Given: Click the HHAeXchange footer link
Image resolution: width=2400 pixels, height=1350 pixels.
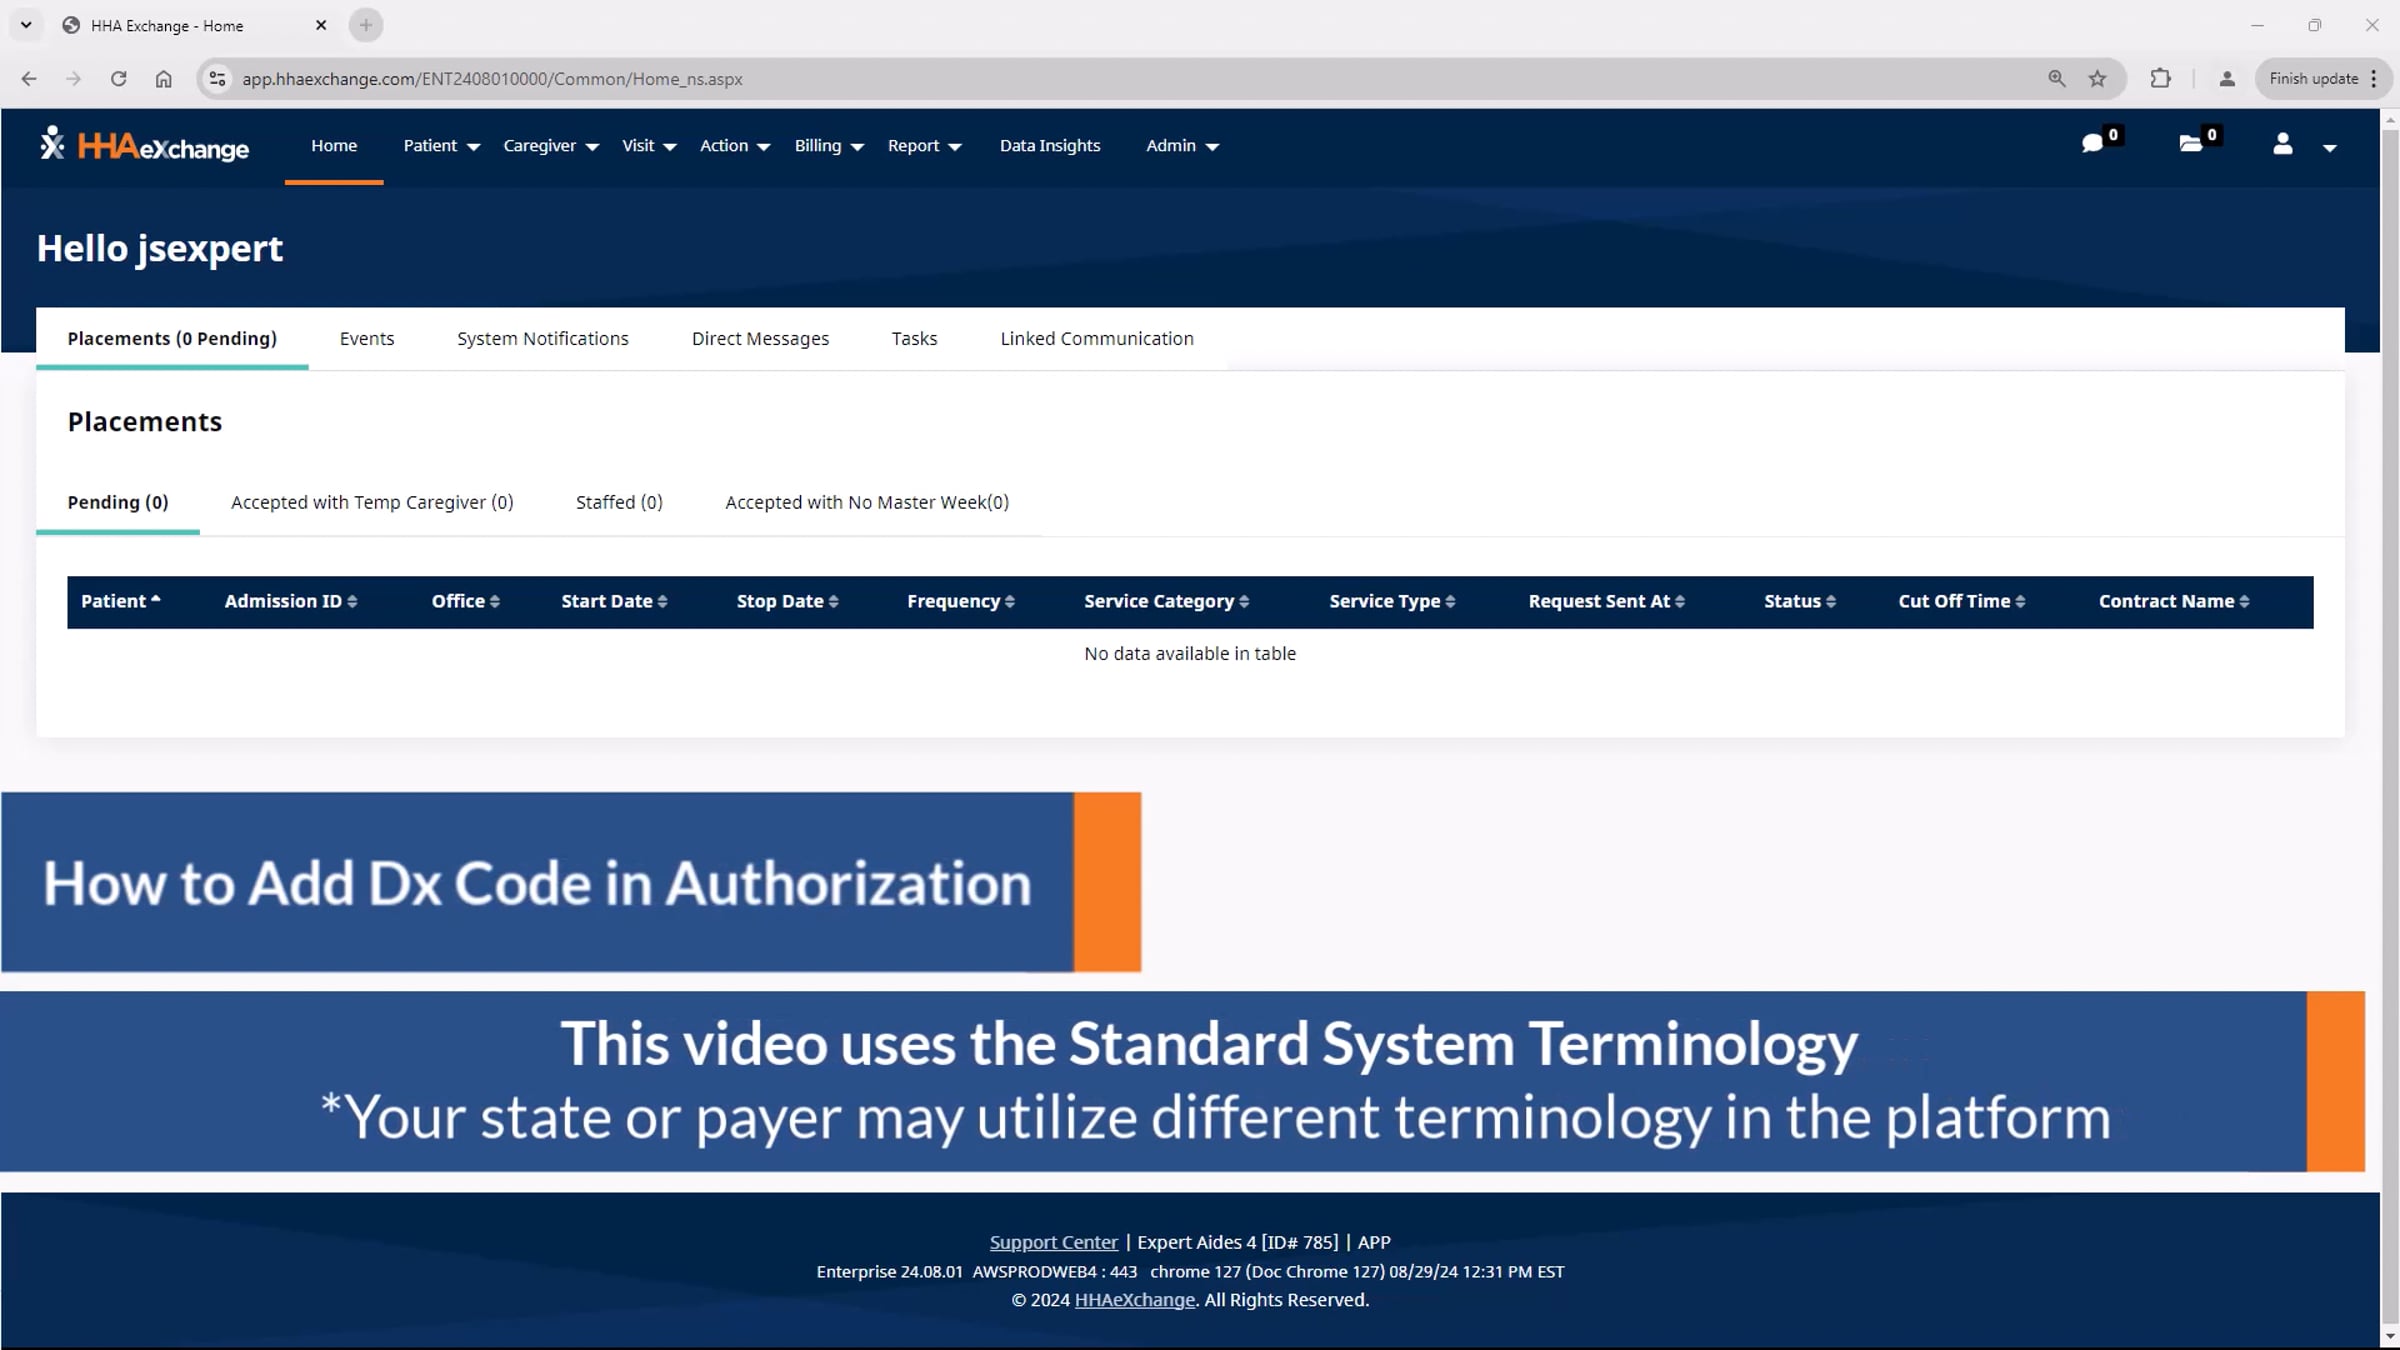Looking at the screenshot, I should click(x=1134, y=1300).
